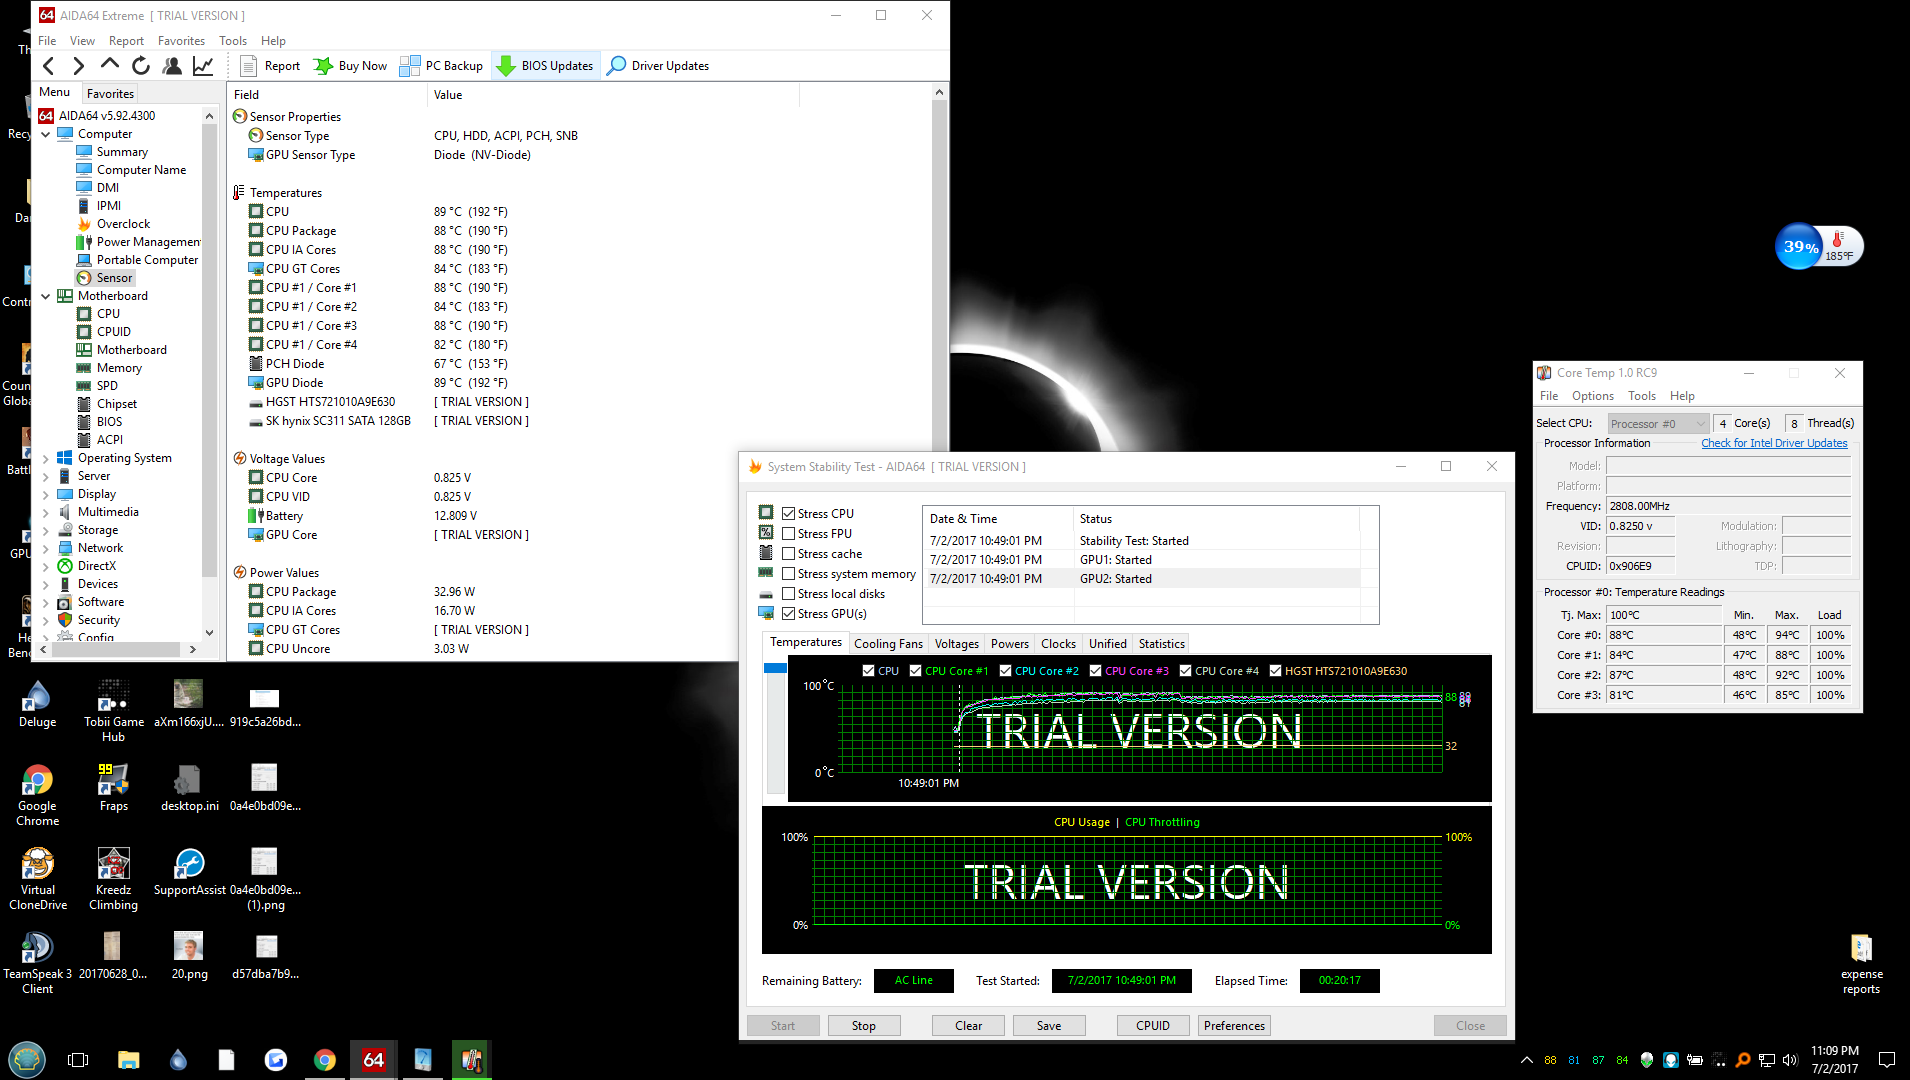Open stability test Preferences
This screenshot has height=1080, width=1910.
[x=1234, y=1026]
